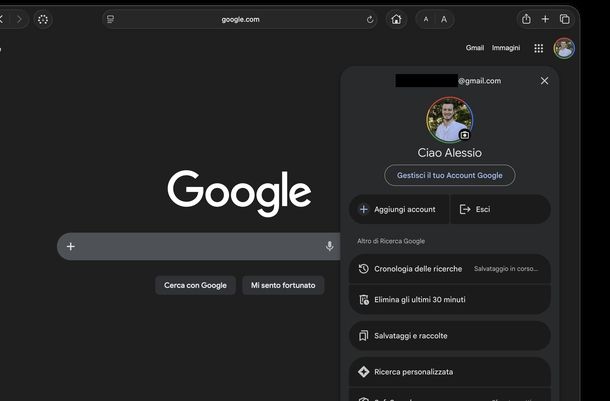Click Esci to sign out
Viewport: 610px width, 401px height.
[500, 209]
